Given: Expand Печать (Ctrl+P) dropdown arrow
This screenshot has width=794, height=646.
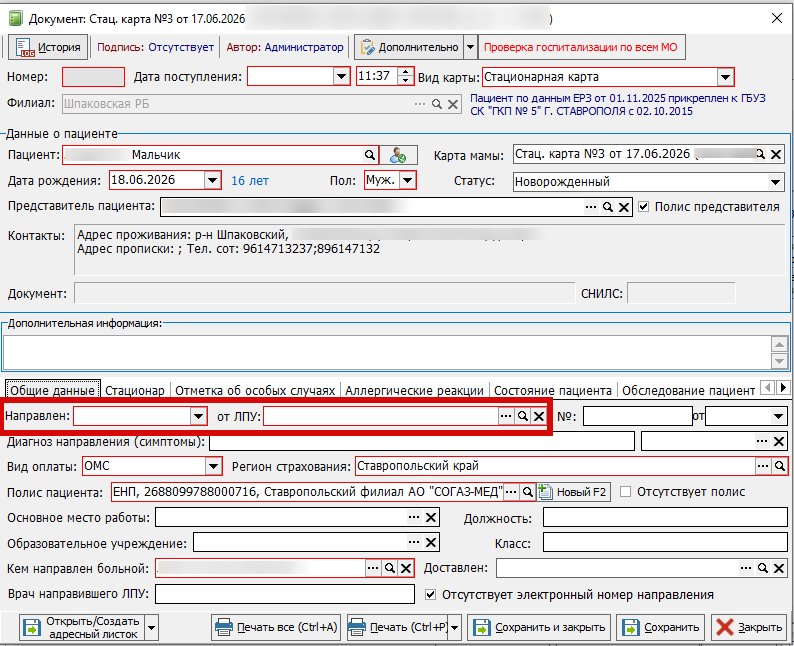Looking at the screenshot, I should click(x=455, y=628).
